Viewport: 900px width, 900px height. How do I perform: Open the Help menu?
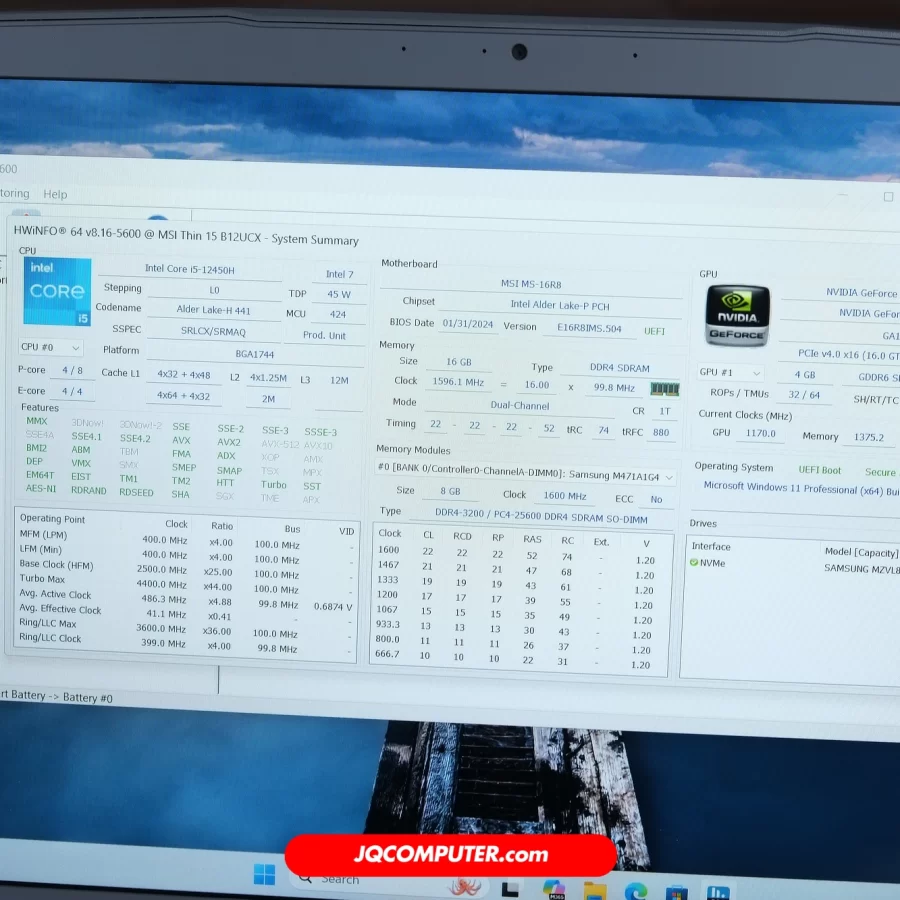(55, 194)
